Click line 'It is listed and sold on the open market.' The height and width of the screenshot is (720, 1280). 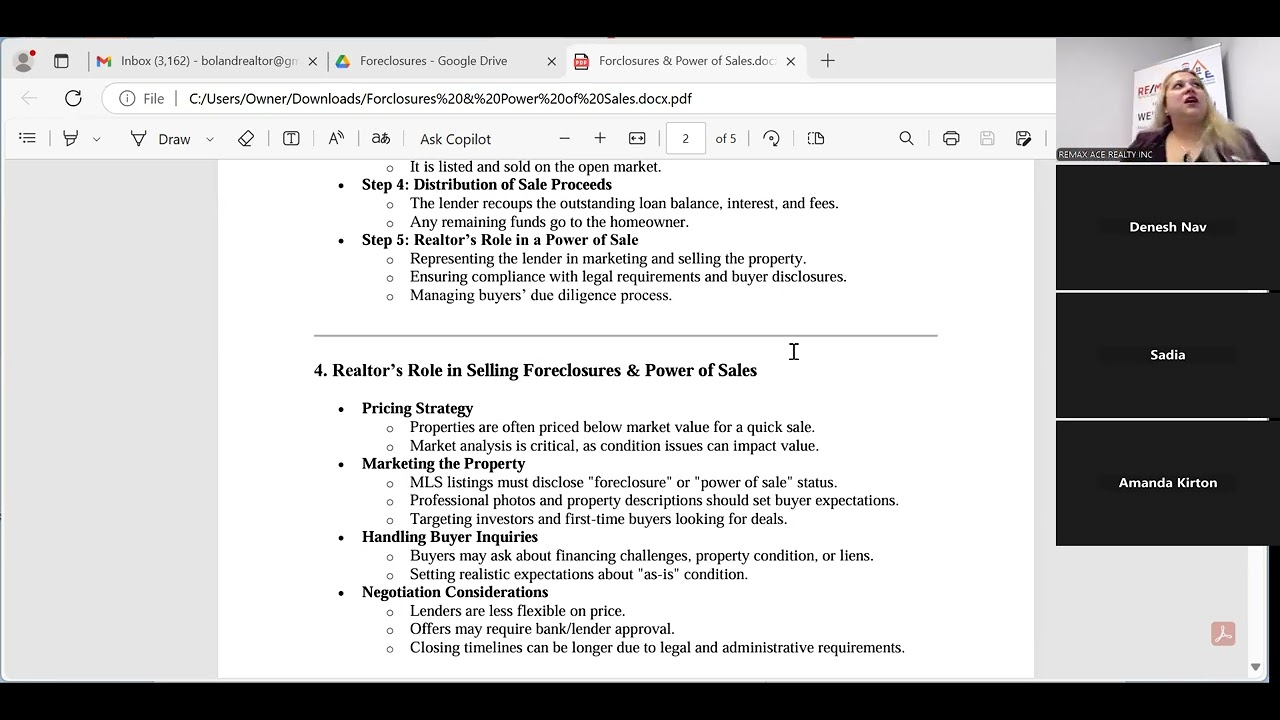click(535, 167)
